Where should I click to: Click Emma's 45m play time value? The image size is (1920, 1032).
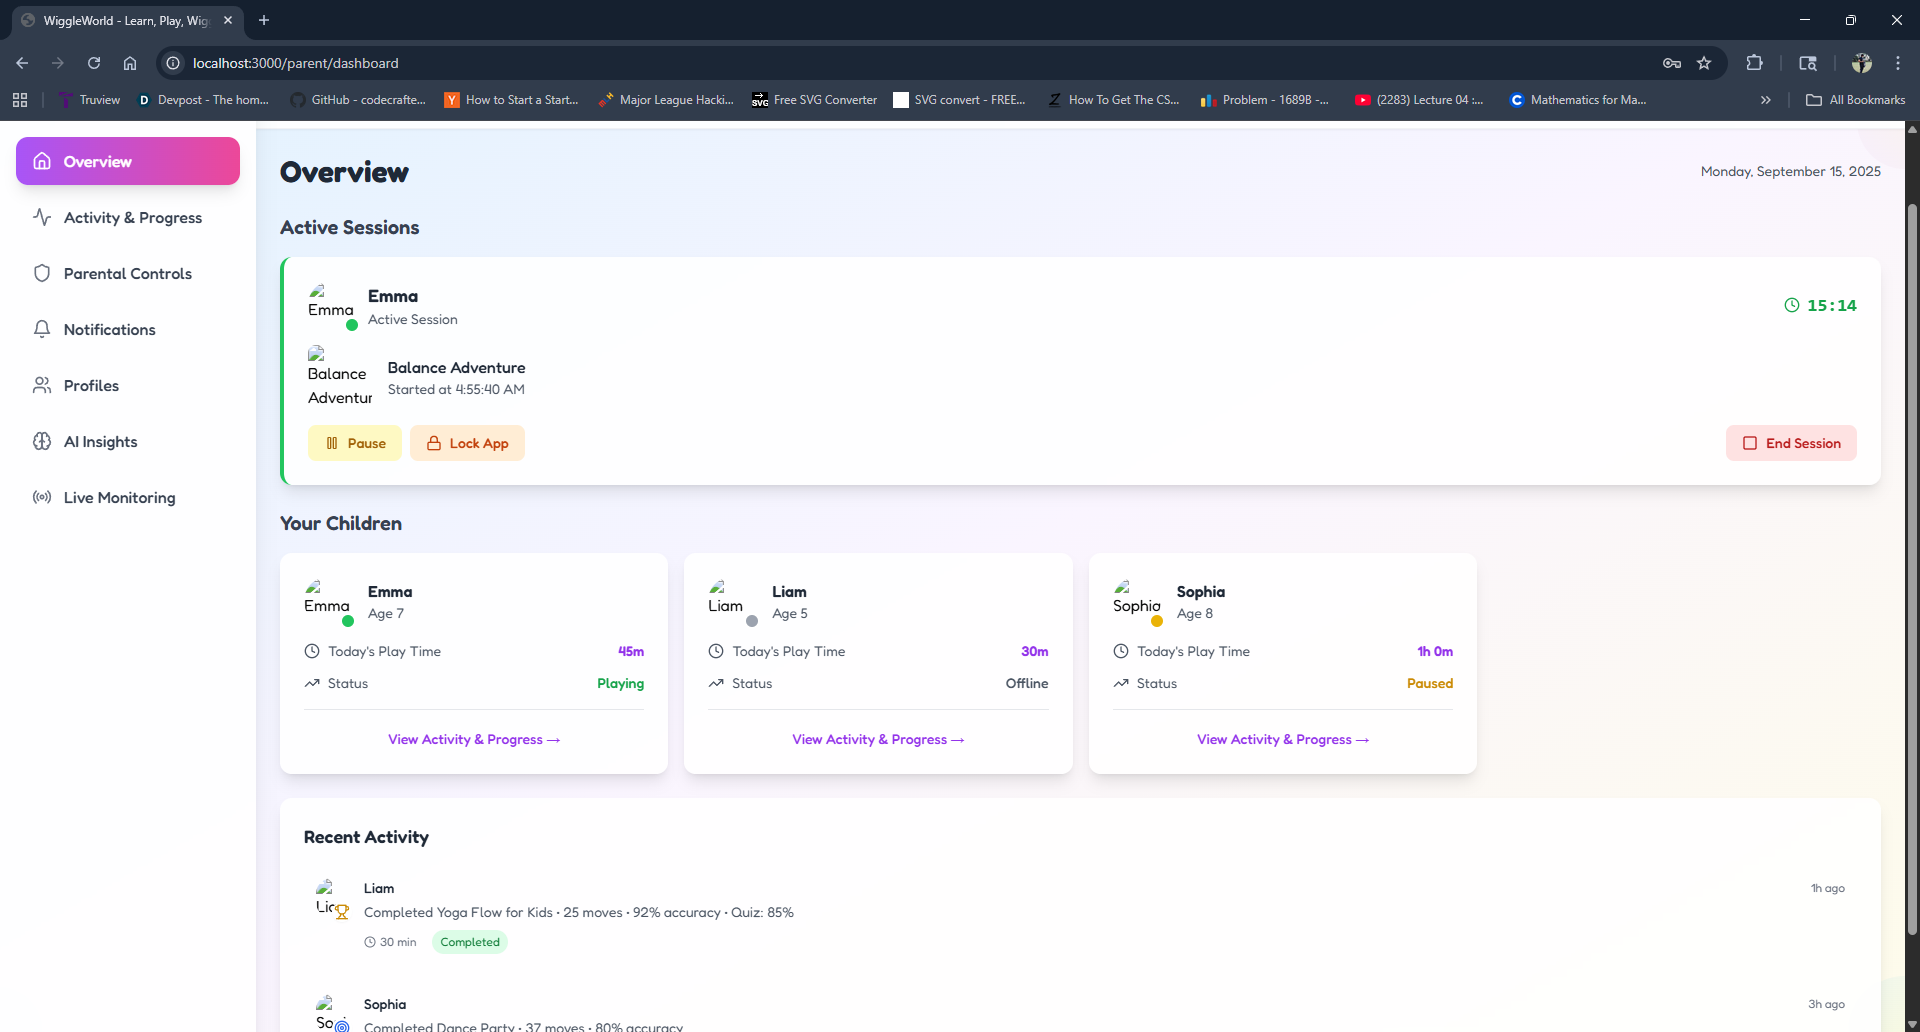click(x=631, y=651)
